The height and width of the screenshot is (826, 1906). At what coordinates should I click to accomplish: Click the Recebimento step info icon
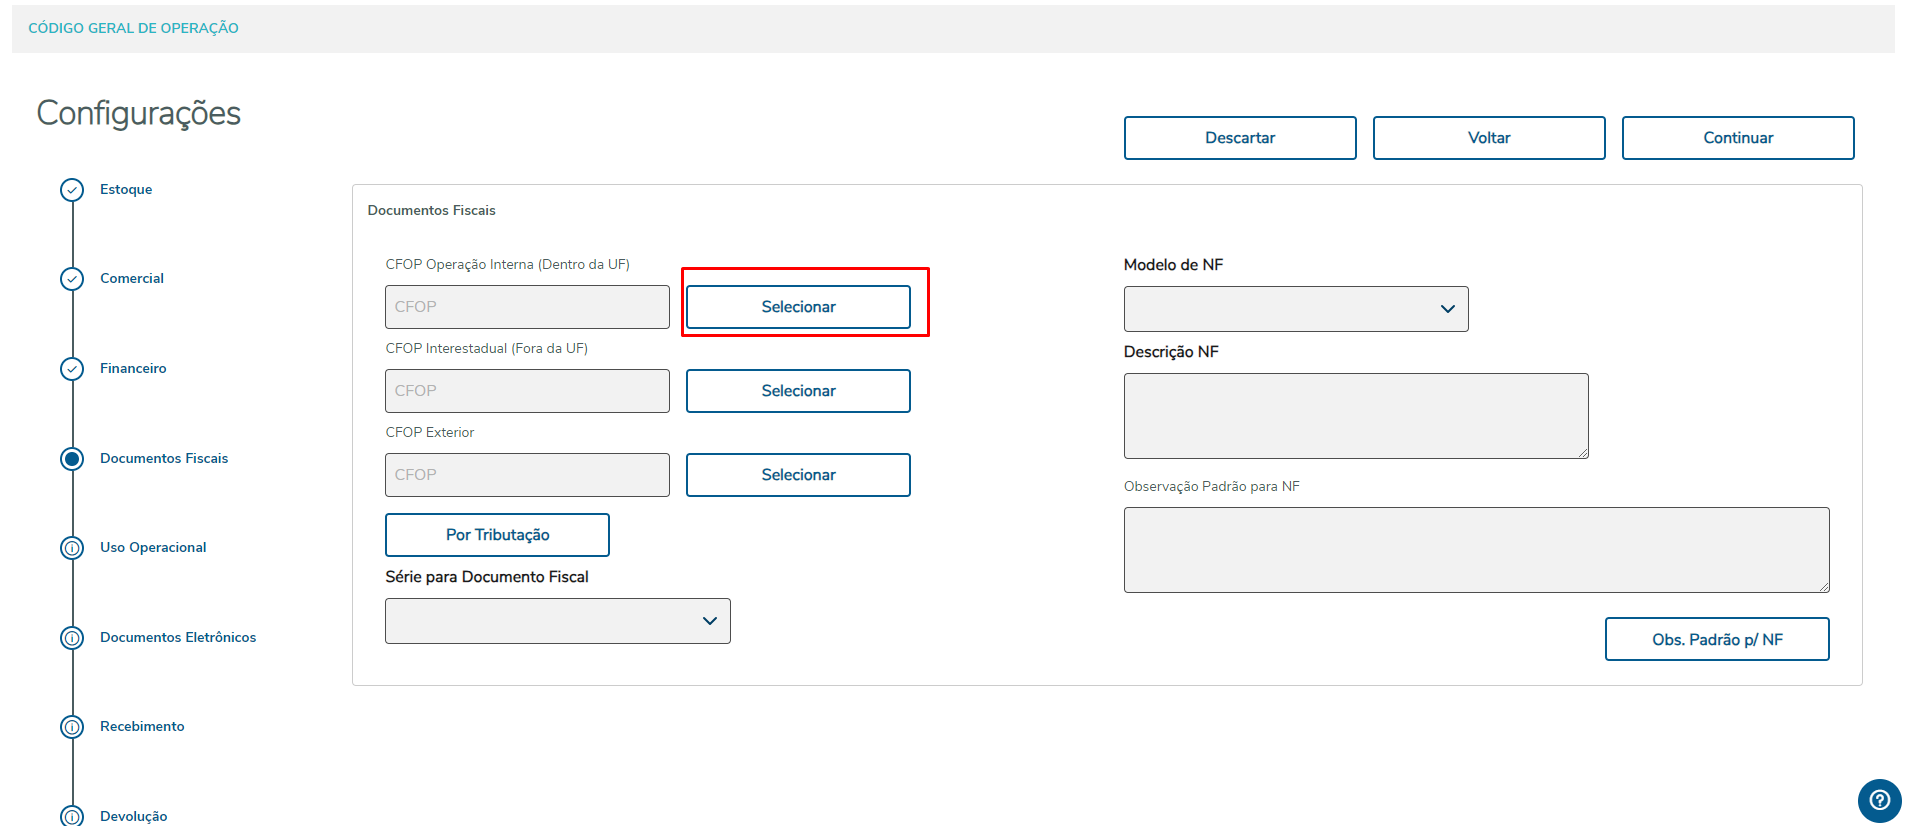pyautogui.click(x=72, y=727)
